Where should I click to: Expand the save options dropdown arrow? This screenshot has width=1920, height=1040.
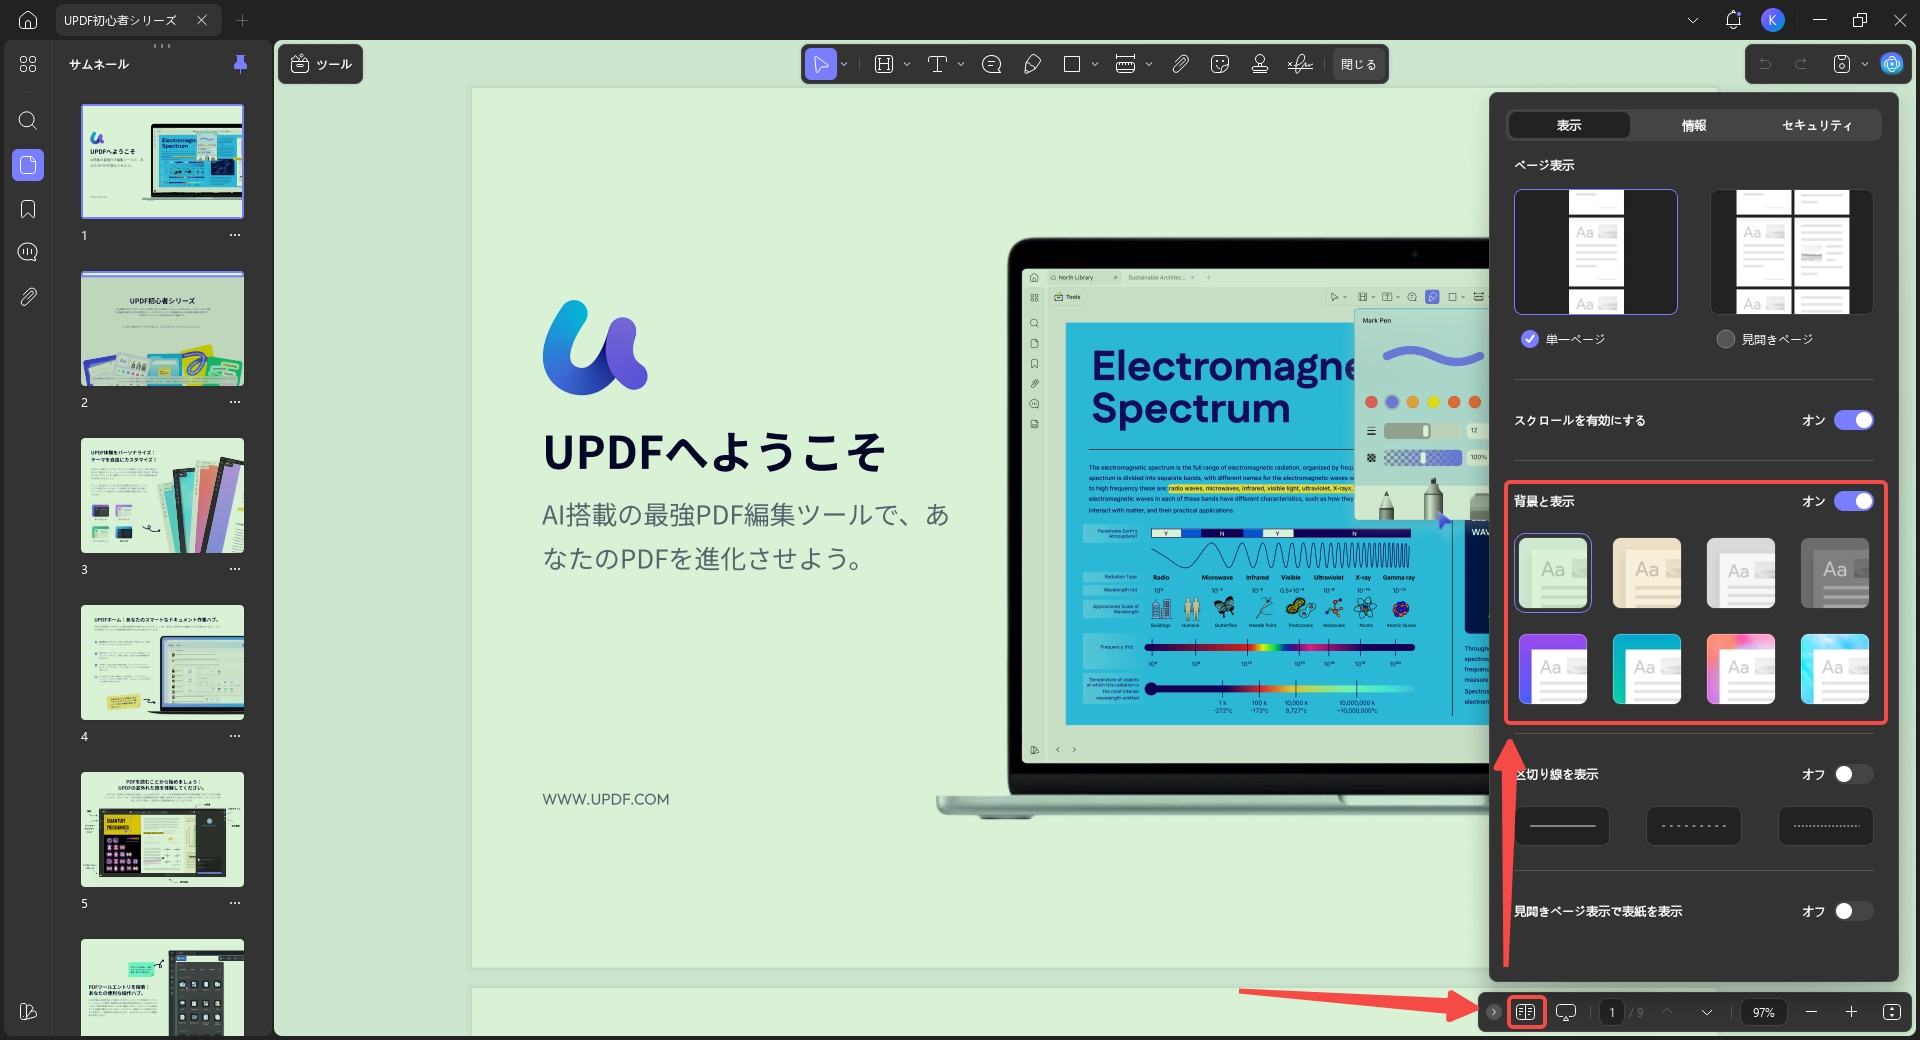tap(1865, 64)
